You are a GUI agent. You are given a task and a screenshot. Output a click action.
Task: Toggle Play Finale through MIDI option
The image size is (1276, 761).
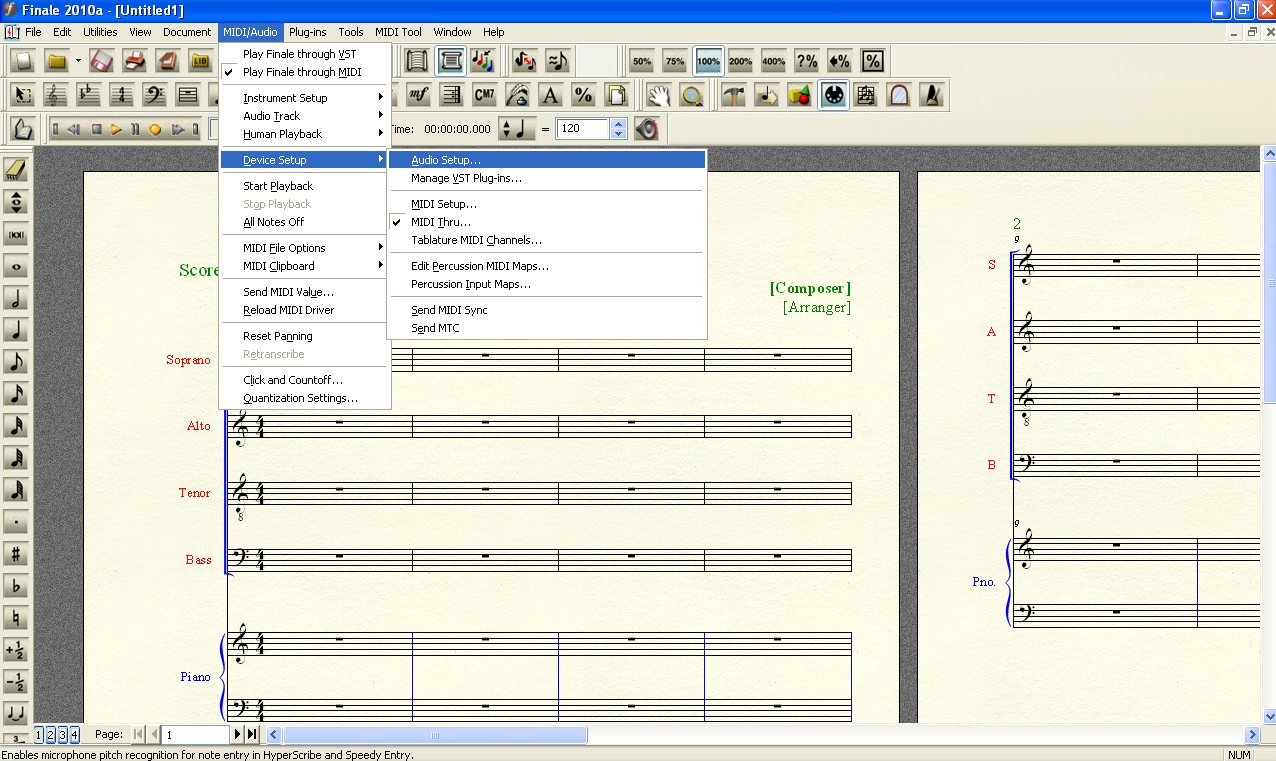(x=301, y=72)
